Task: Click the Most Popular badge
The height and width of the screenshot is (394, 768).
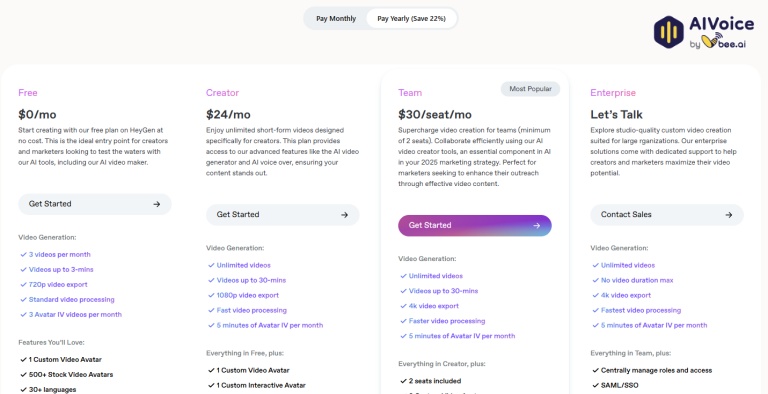Action: (x=530, y=89)
